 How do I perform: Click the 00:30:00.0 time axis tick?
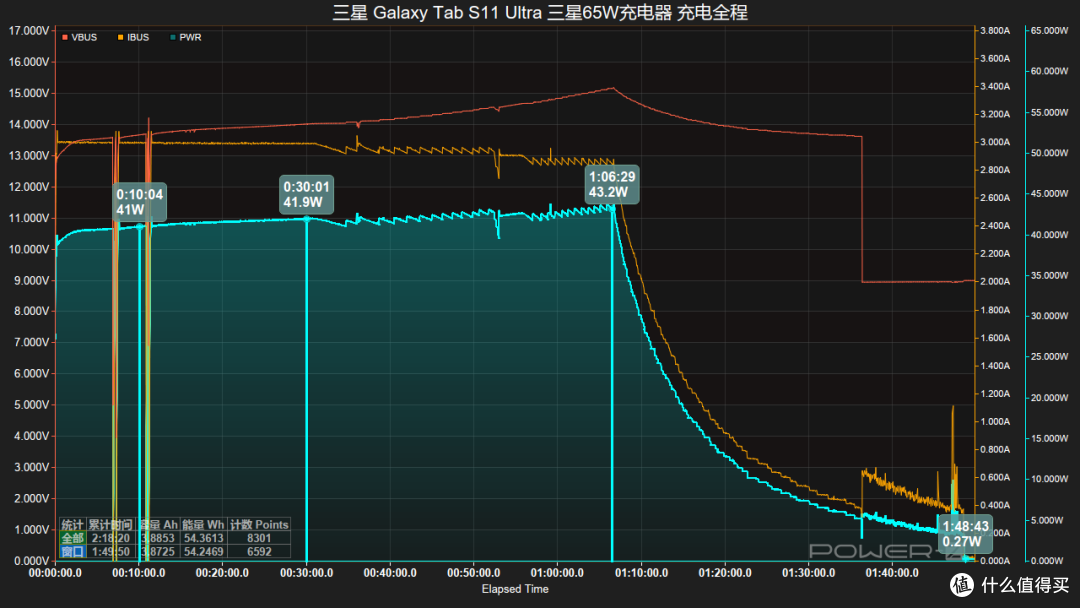[307, 573]
